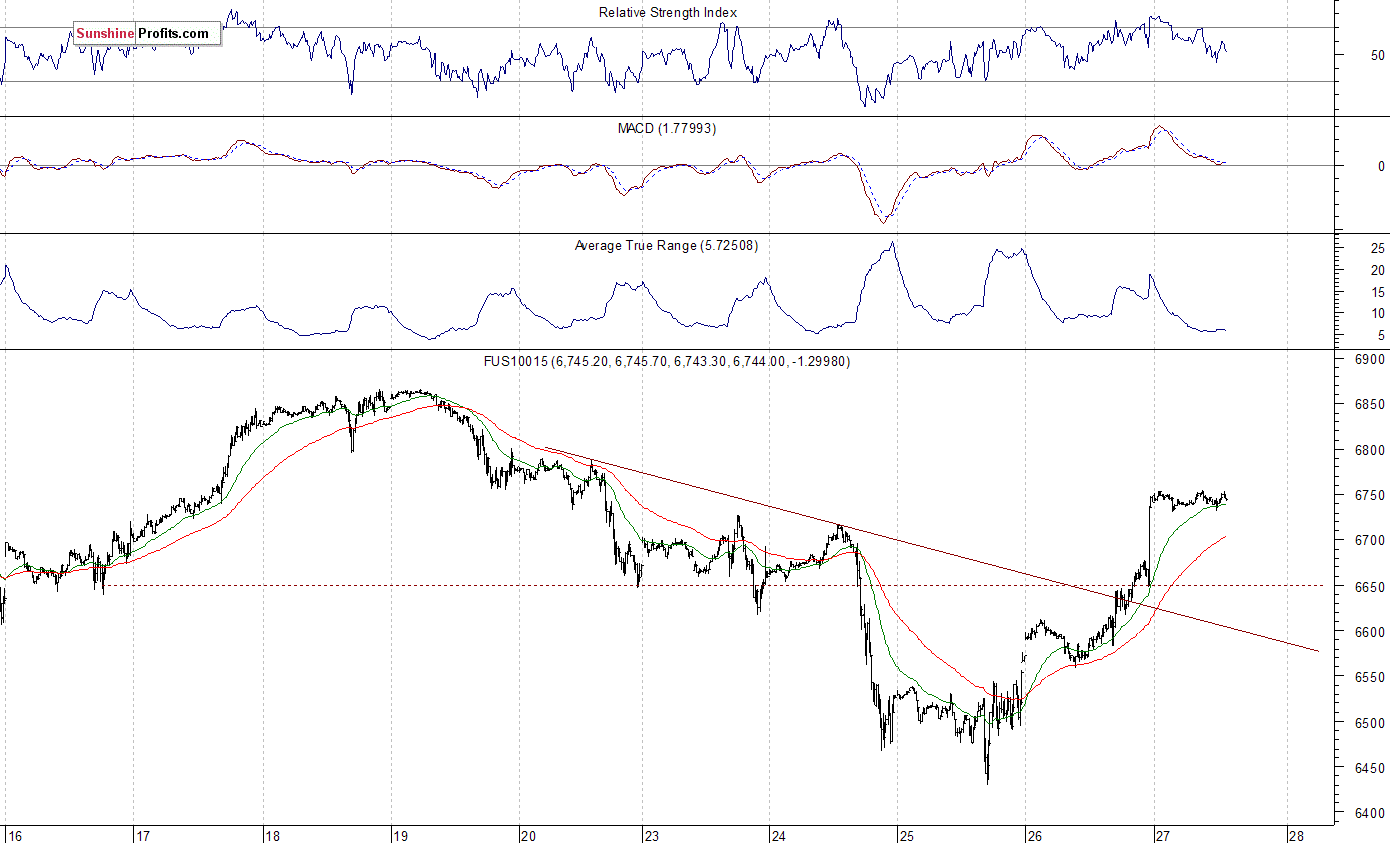Click the ATR axis value 15
This screenshot has height=843, width=1390.
click(x=1378, y=292)
